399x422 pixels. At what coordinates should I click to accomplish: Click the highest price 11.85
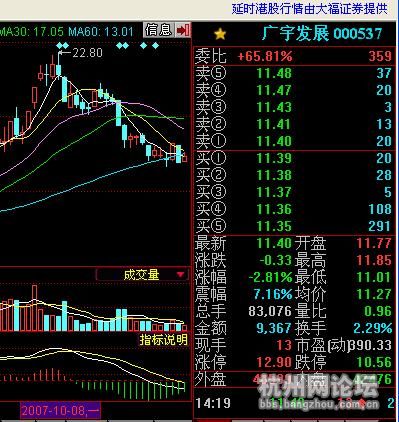click(374, 260)
